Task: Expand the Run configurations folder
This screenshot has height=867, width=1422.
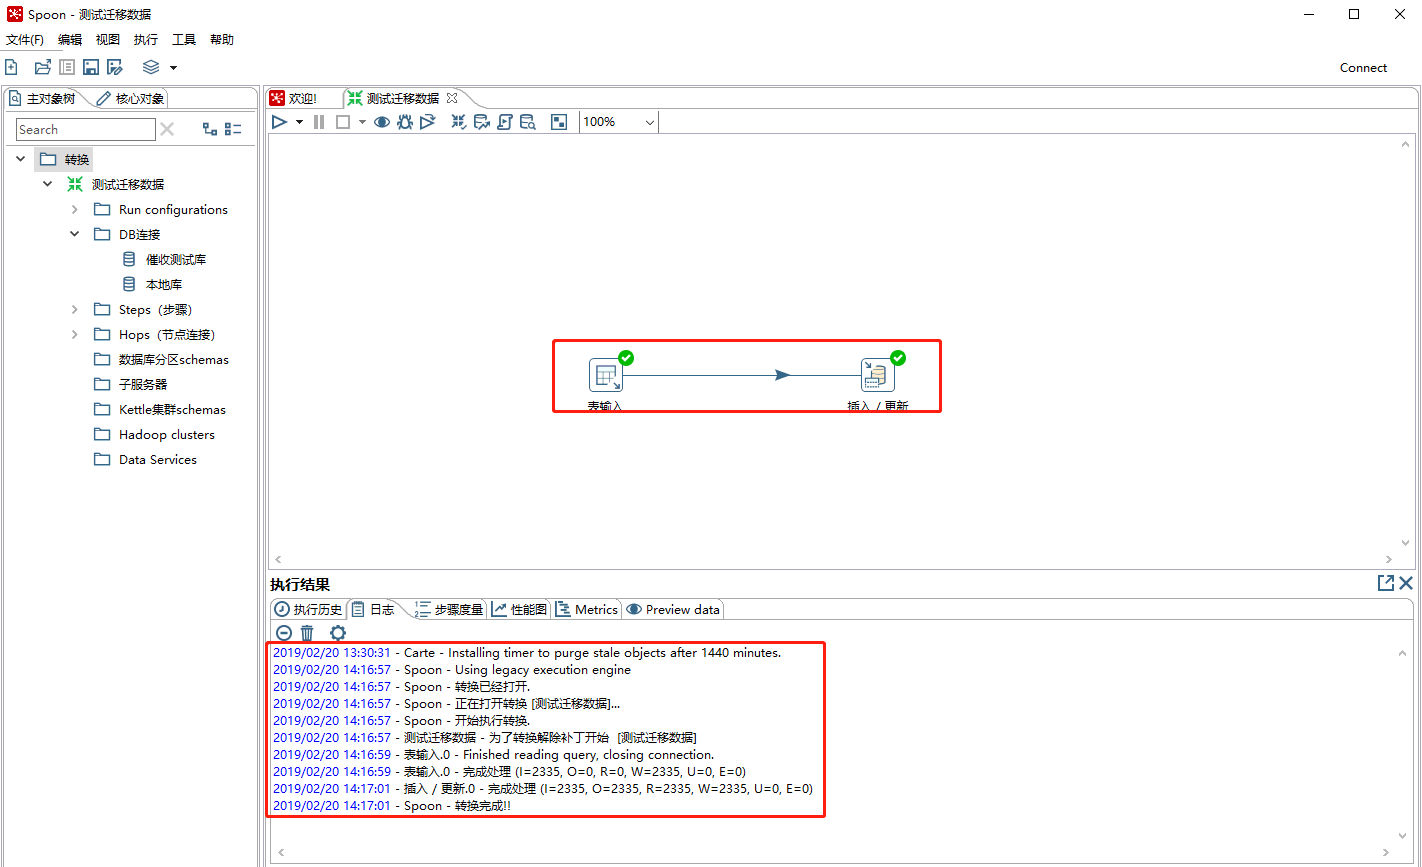Action: (74, 209)
